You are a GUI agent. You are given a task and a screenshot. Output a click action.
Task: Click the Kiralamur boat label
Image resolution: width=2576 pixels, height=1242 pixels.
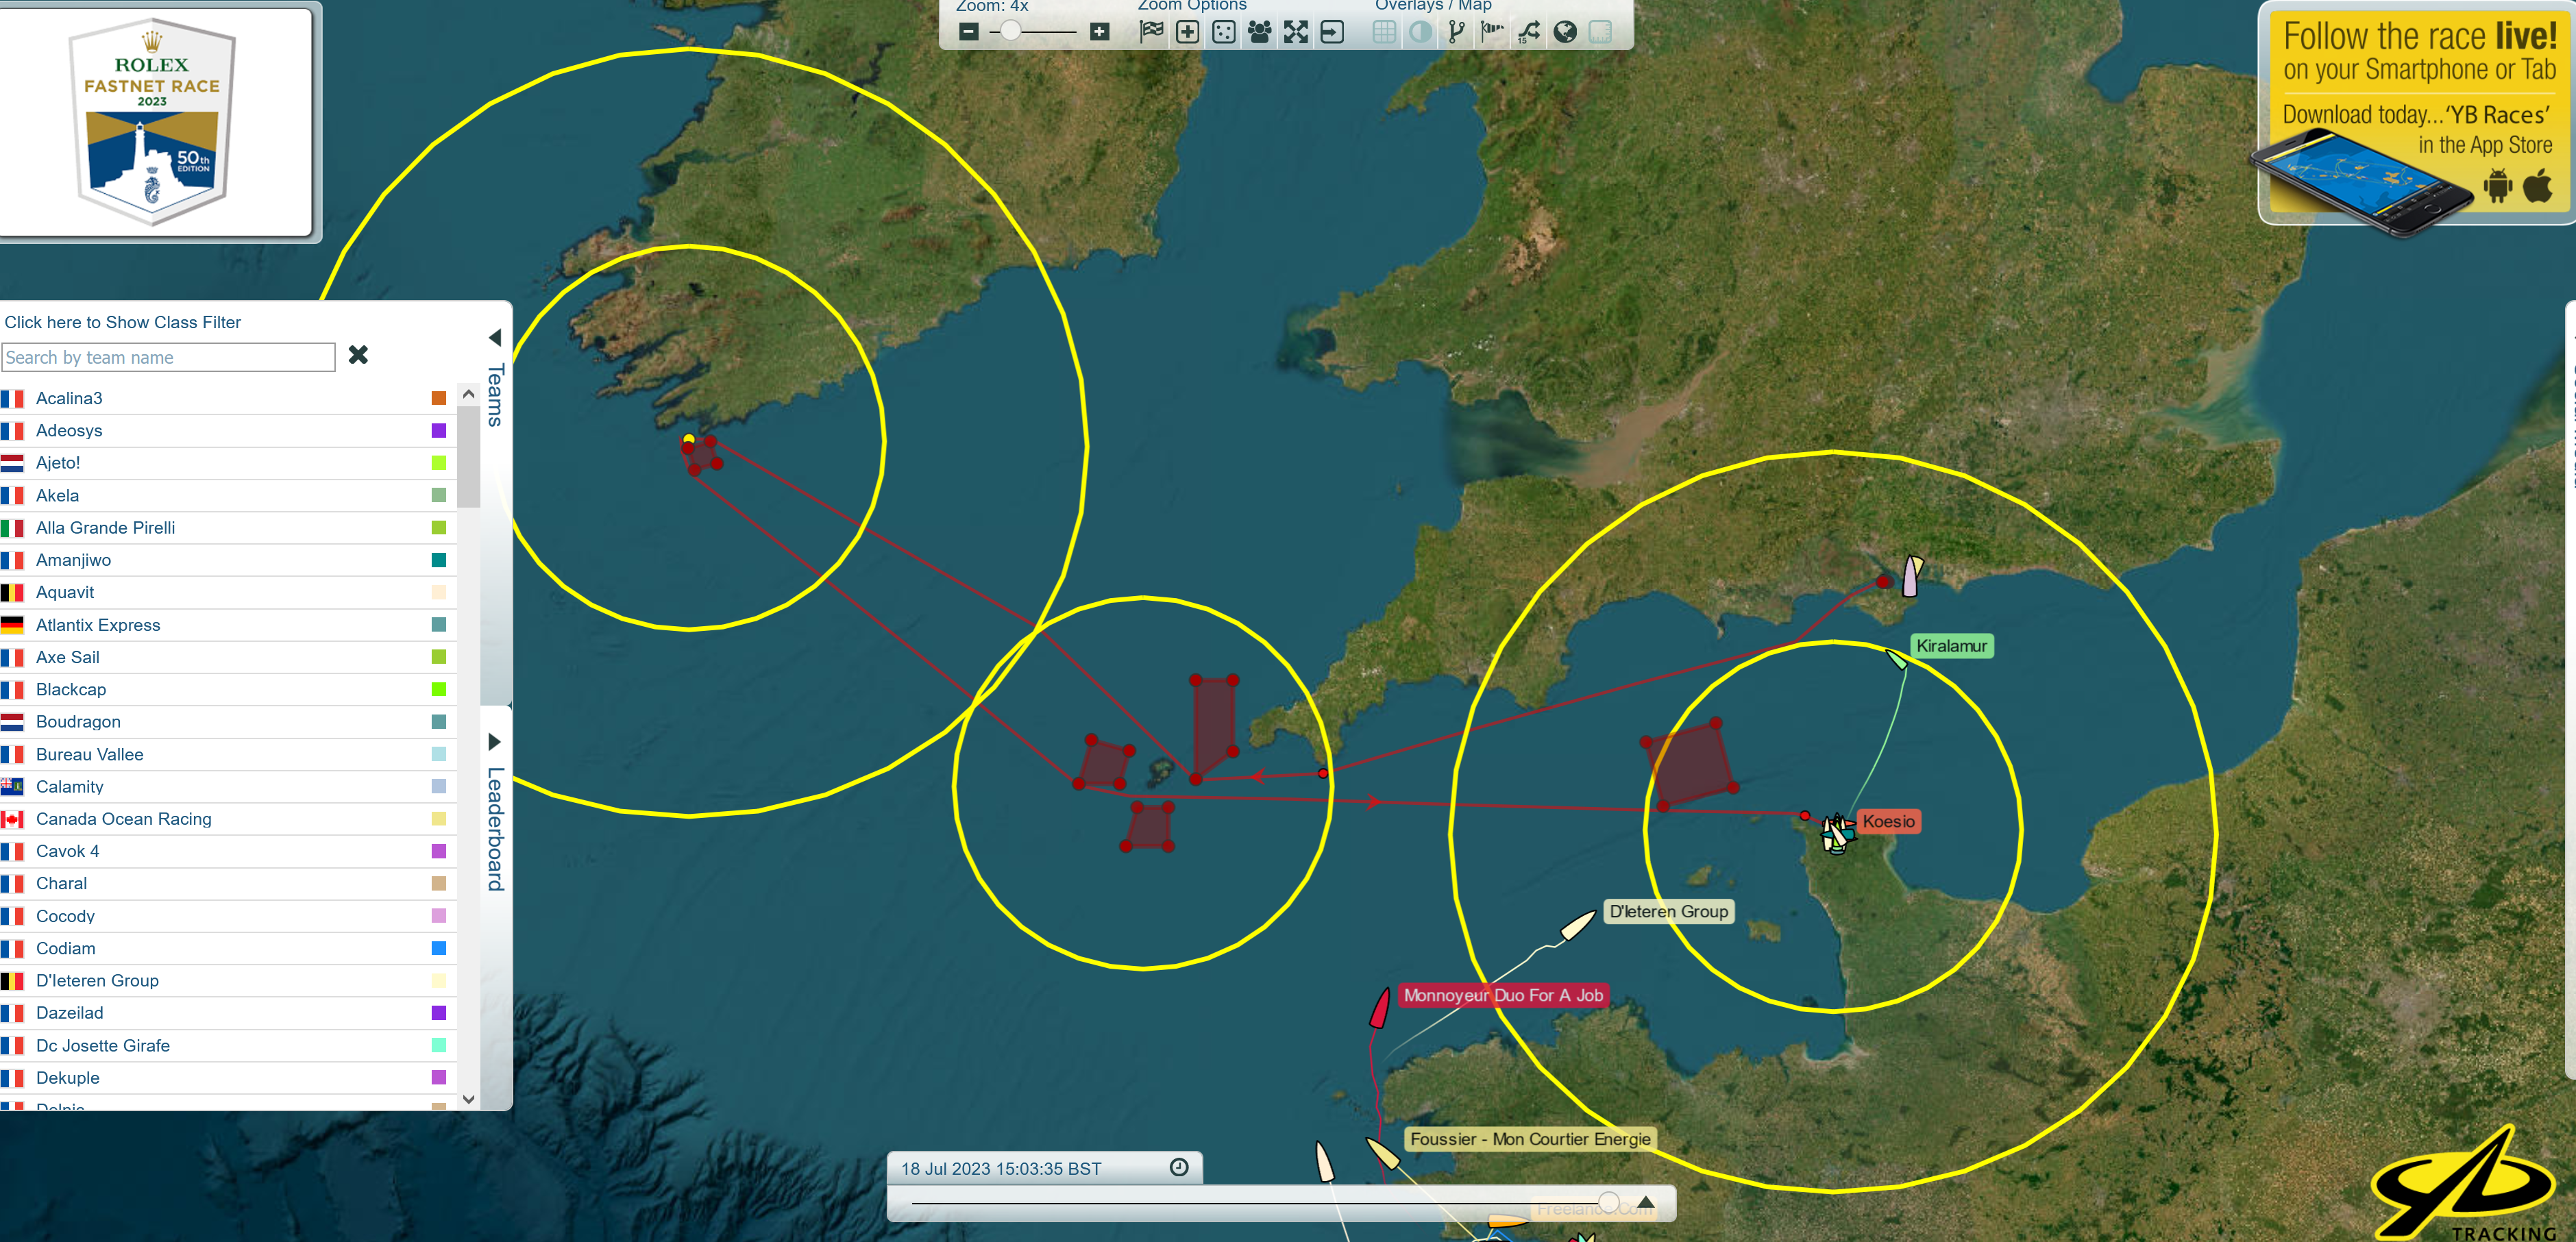coord(1951,646)
